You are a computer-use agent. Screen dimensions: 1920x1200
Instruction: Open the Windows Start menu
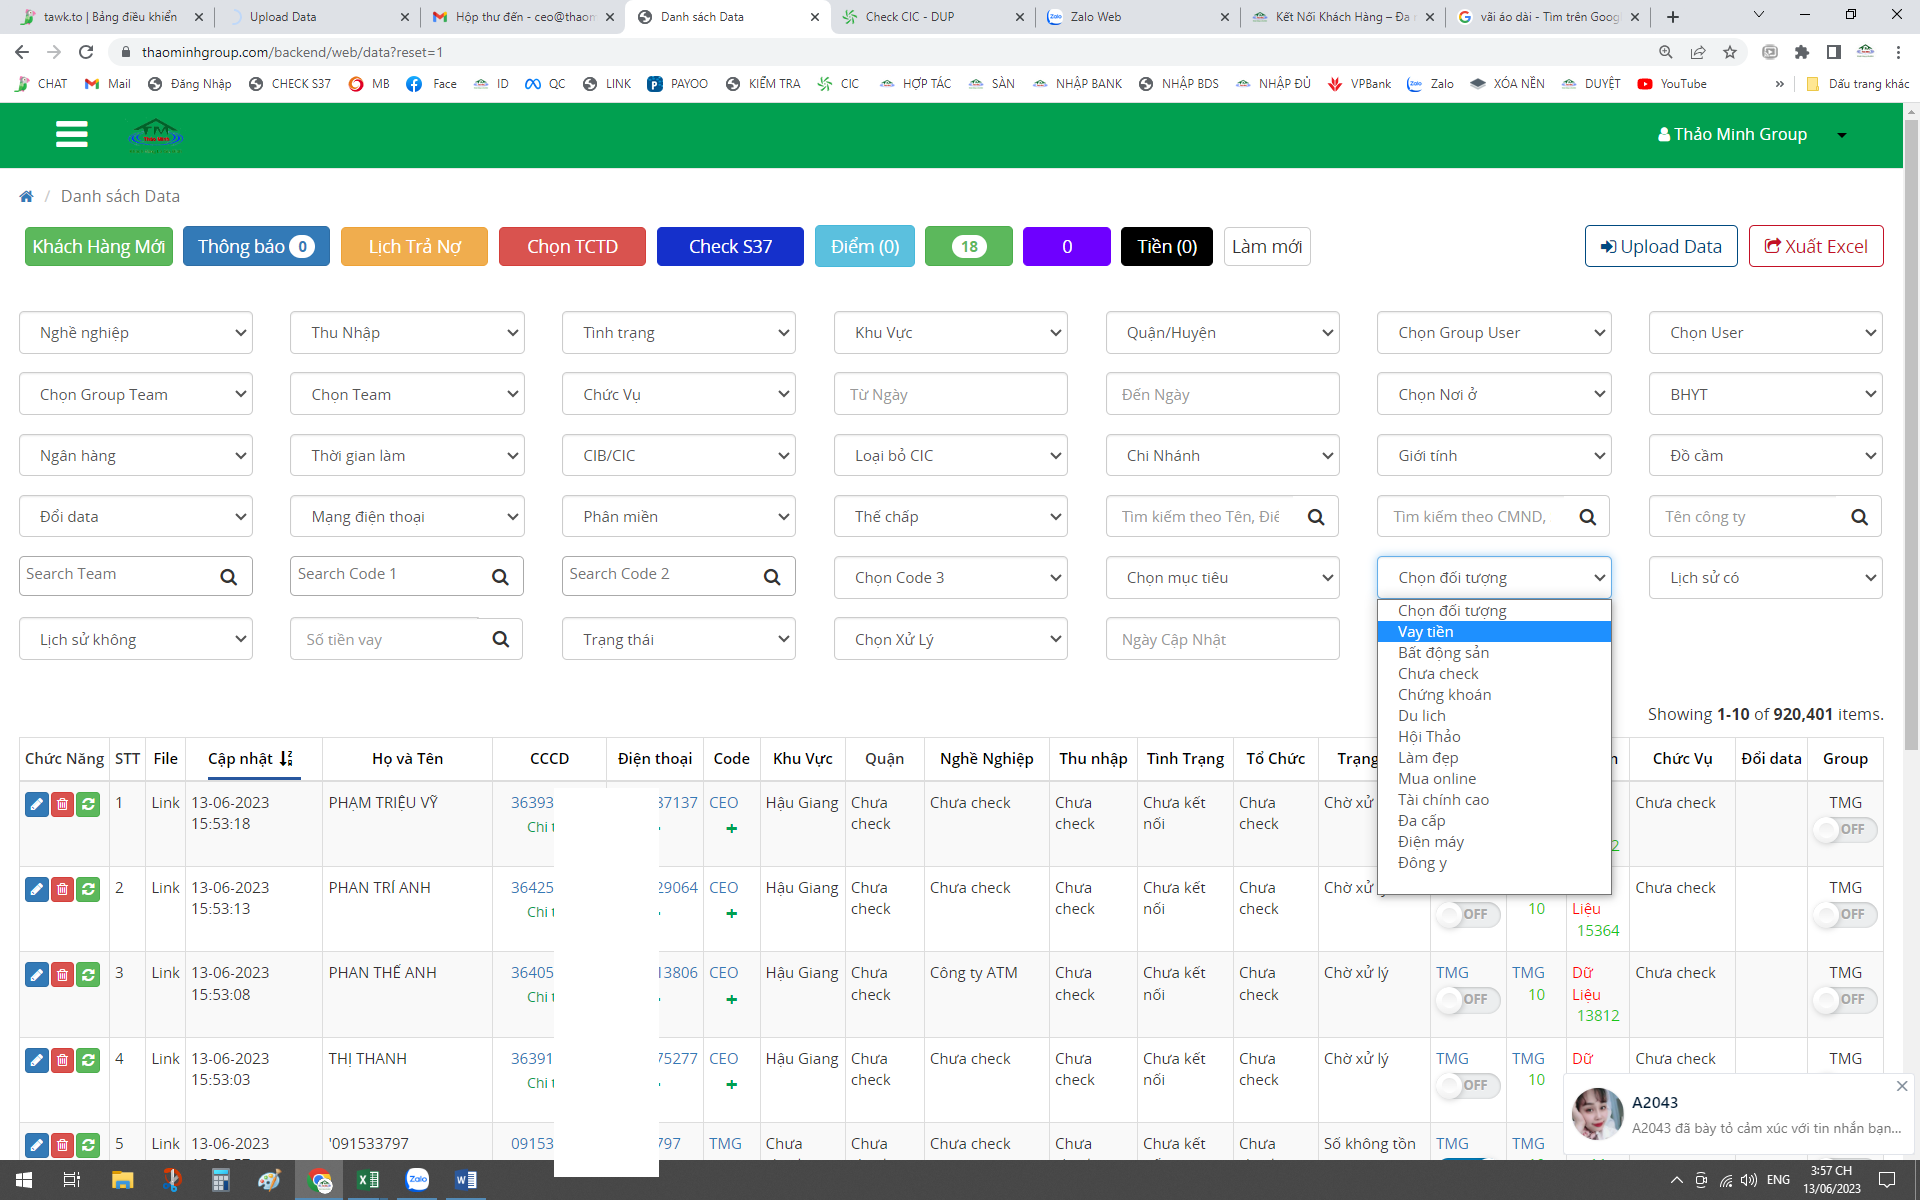24,1180
